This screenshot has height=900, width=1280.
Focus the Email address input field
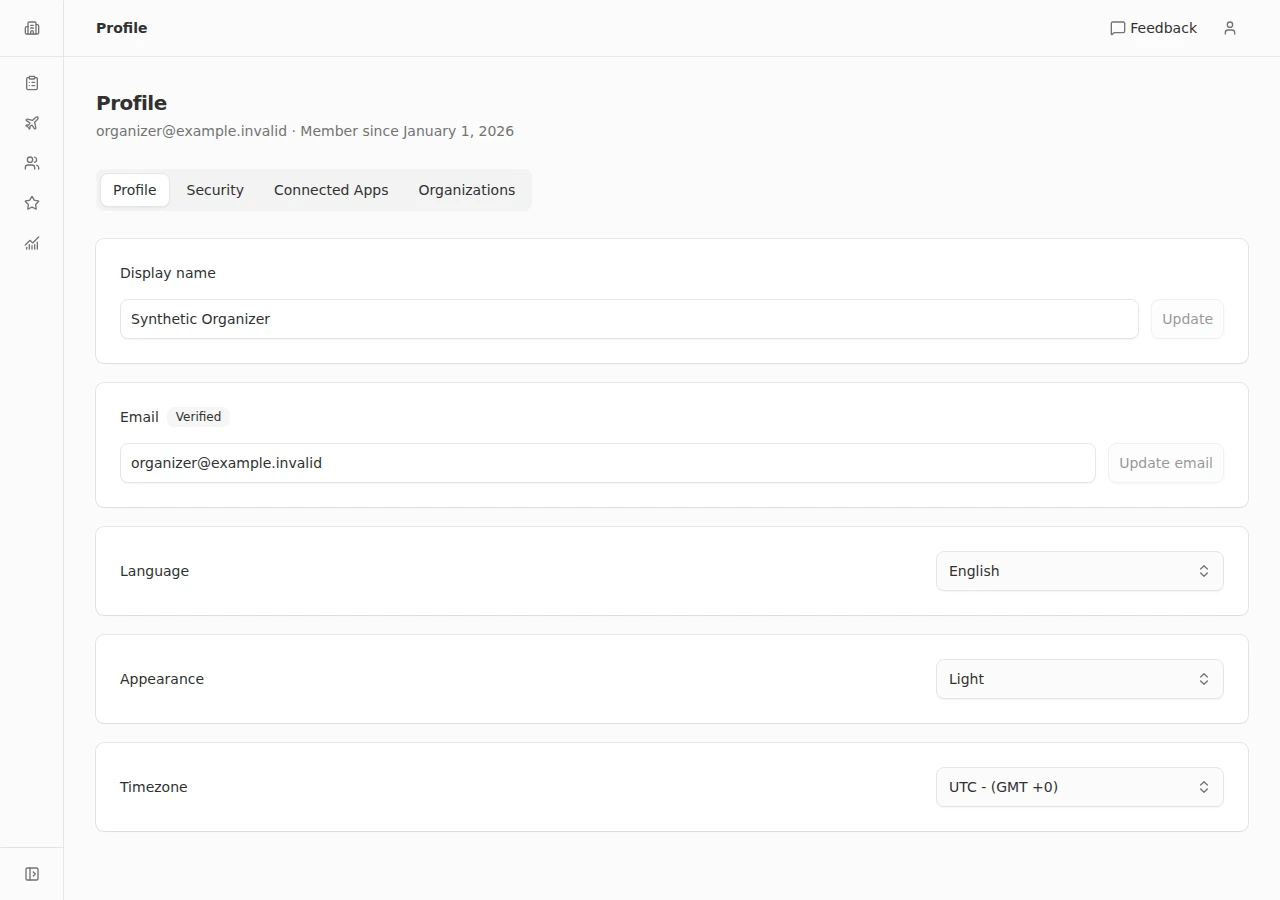(608, 463)
